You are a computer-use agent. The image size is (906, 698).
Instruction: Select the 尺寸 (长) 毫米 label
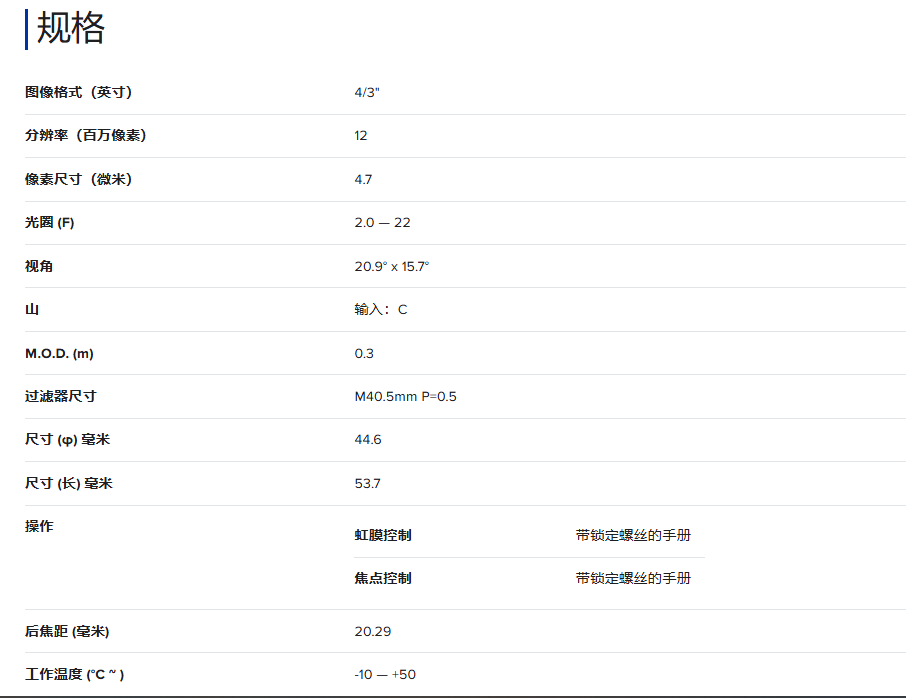68,484
